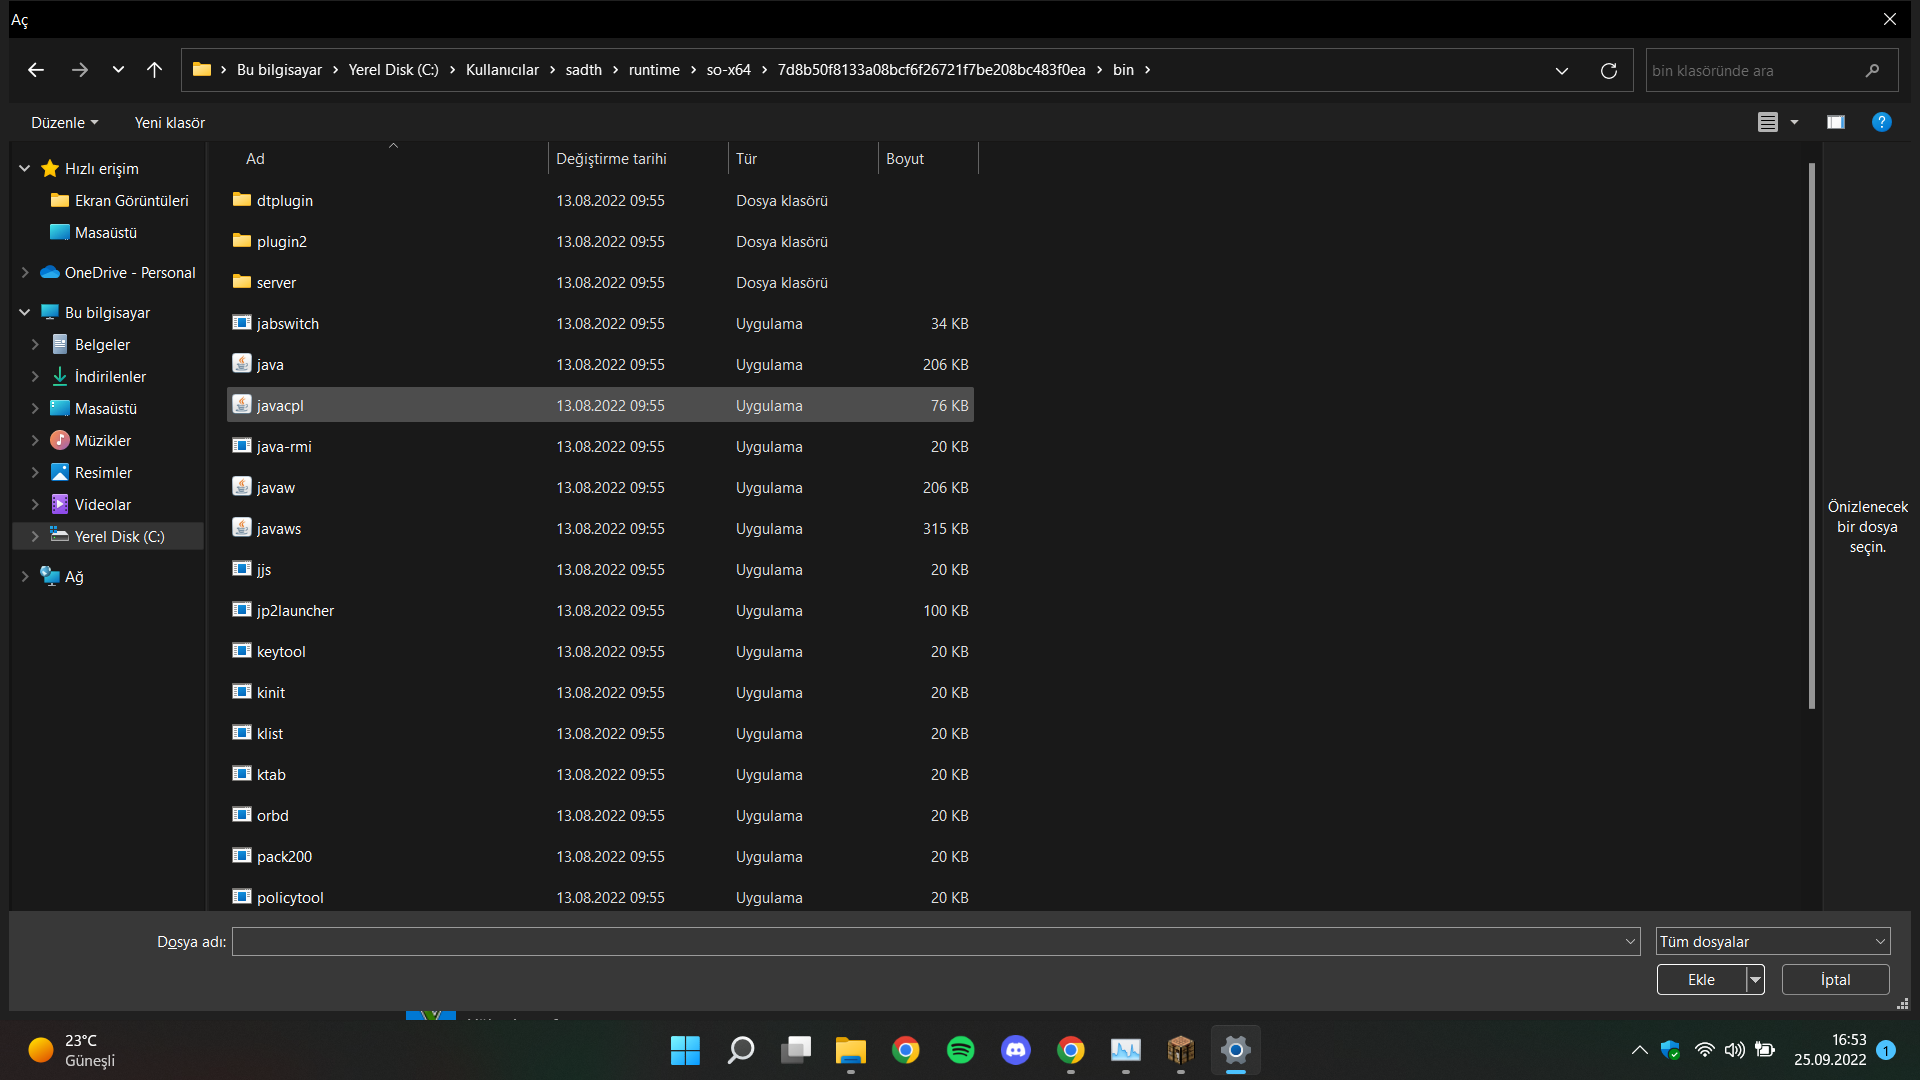Open the Tüm dosyalar file type dropdown
Viewport: 1920px width, 1080px height.
pyautogui.click(x=1772, y=941)
